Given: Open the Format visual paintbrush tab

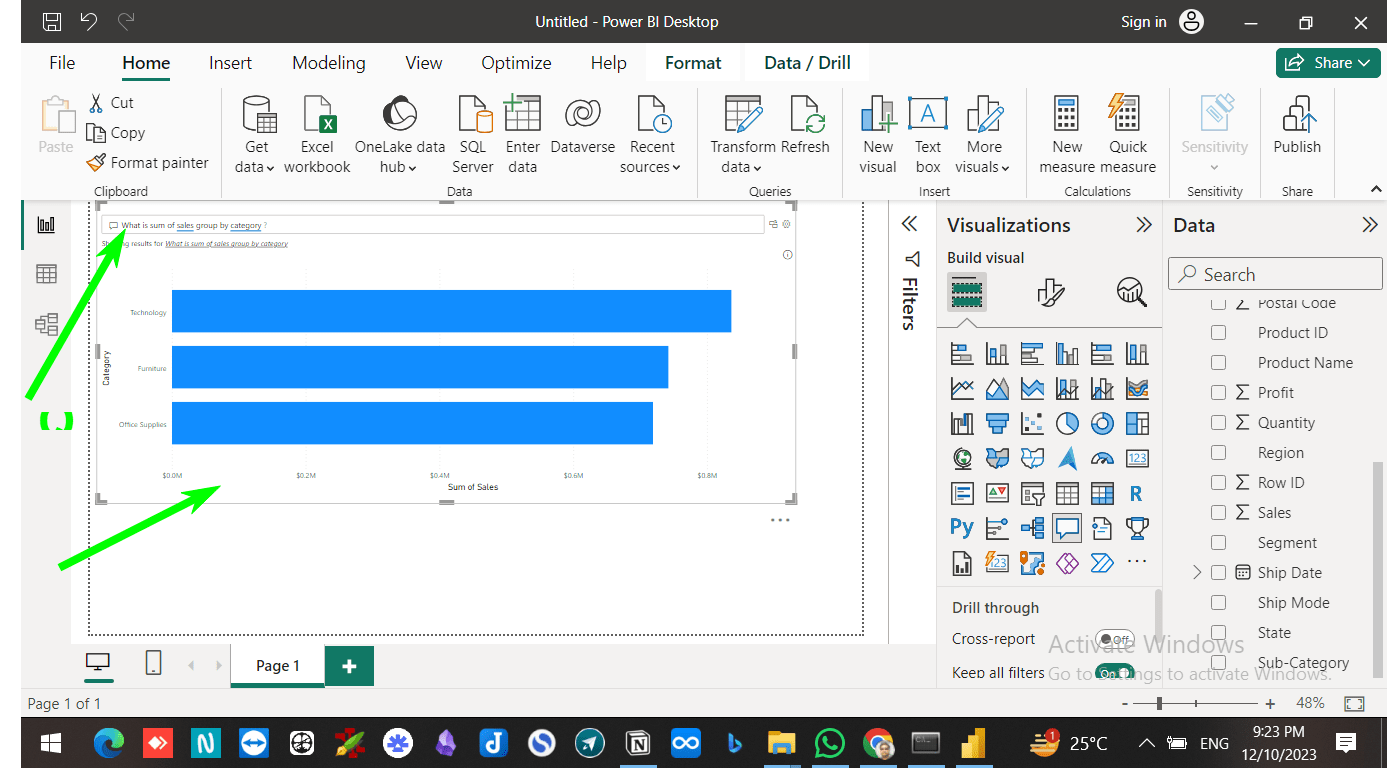Looking at the screenshot, I should [x=1049, y=292].
